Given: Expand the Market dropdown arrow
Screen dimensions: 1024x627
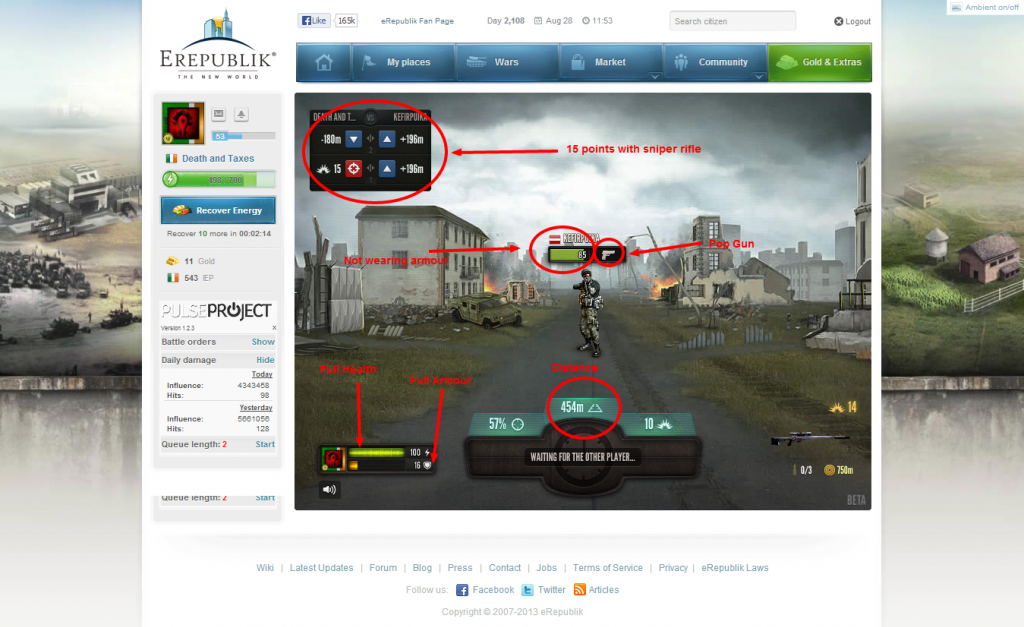Looking at the screenshot, I should coord(654,76).
